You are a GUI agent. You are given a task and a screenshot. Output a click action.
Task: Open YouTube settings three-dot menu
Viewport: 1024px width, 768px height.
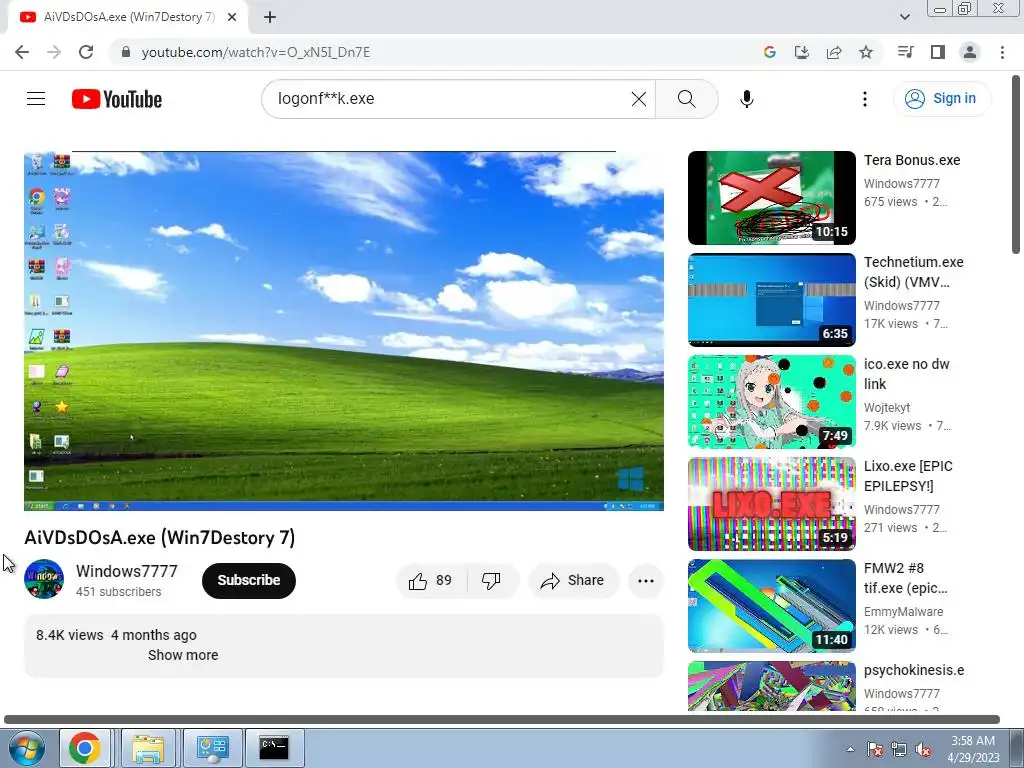point(865,99)
